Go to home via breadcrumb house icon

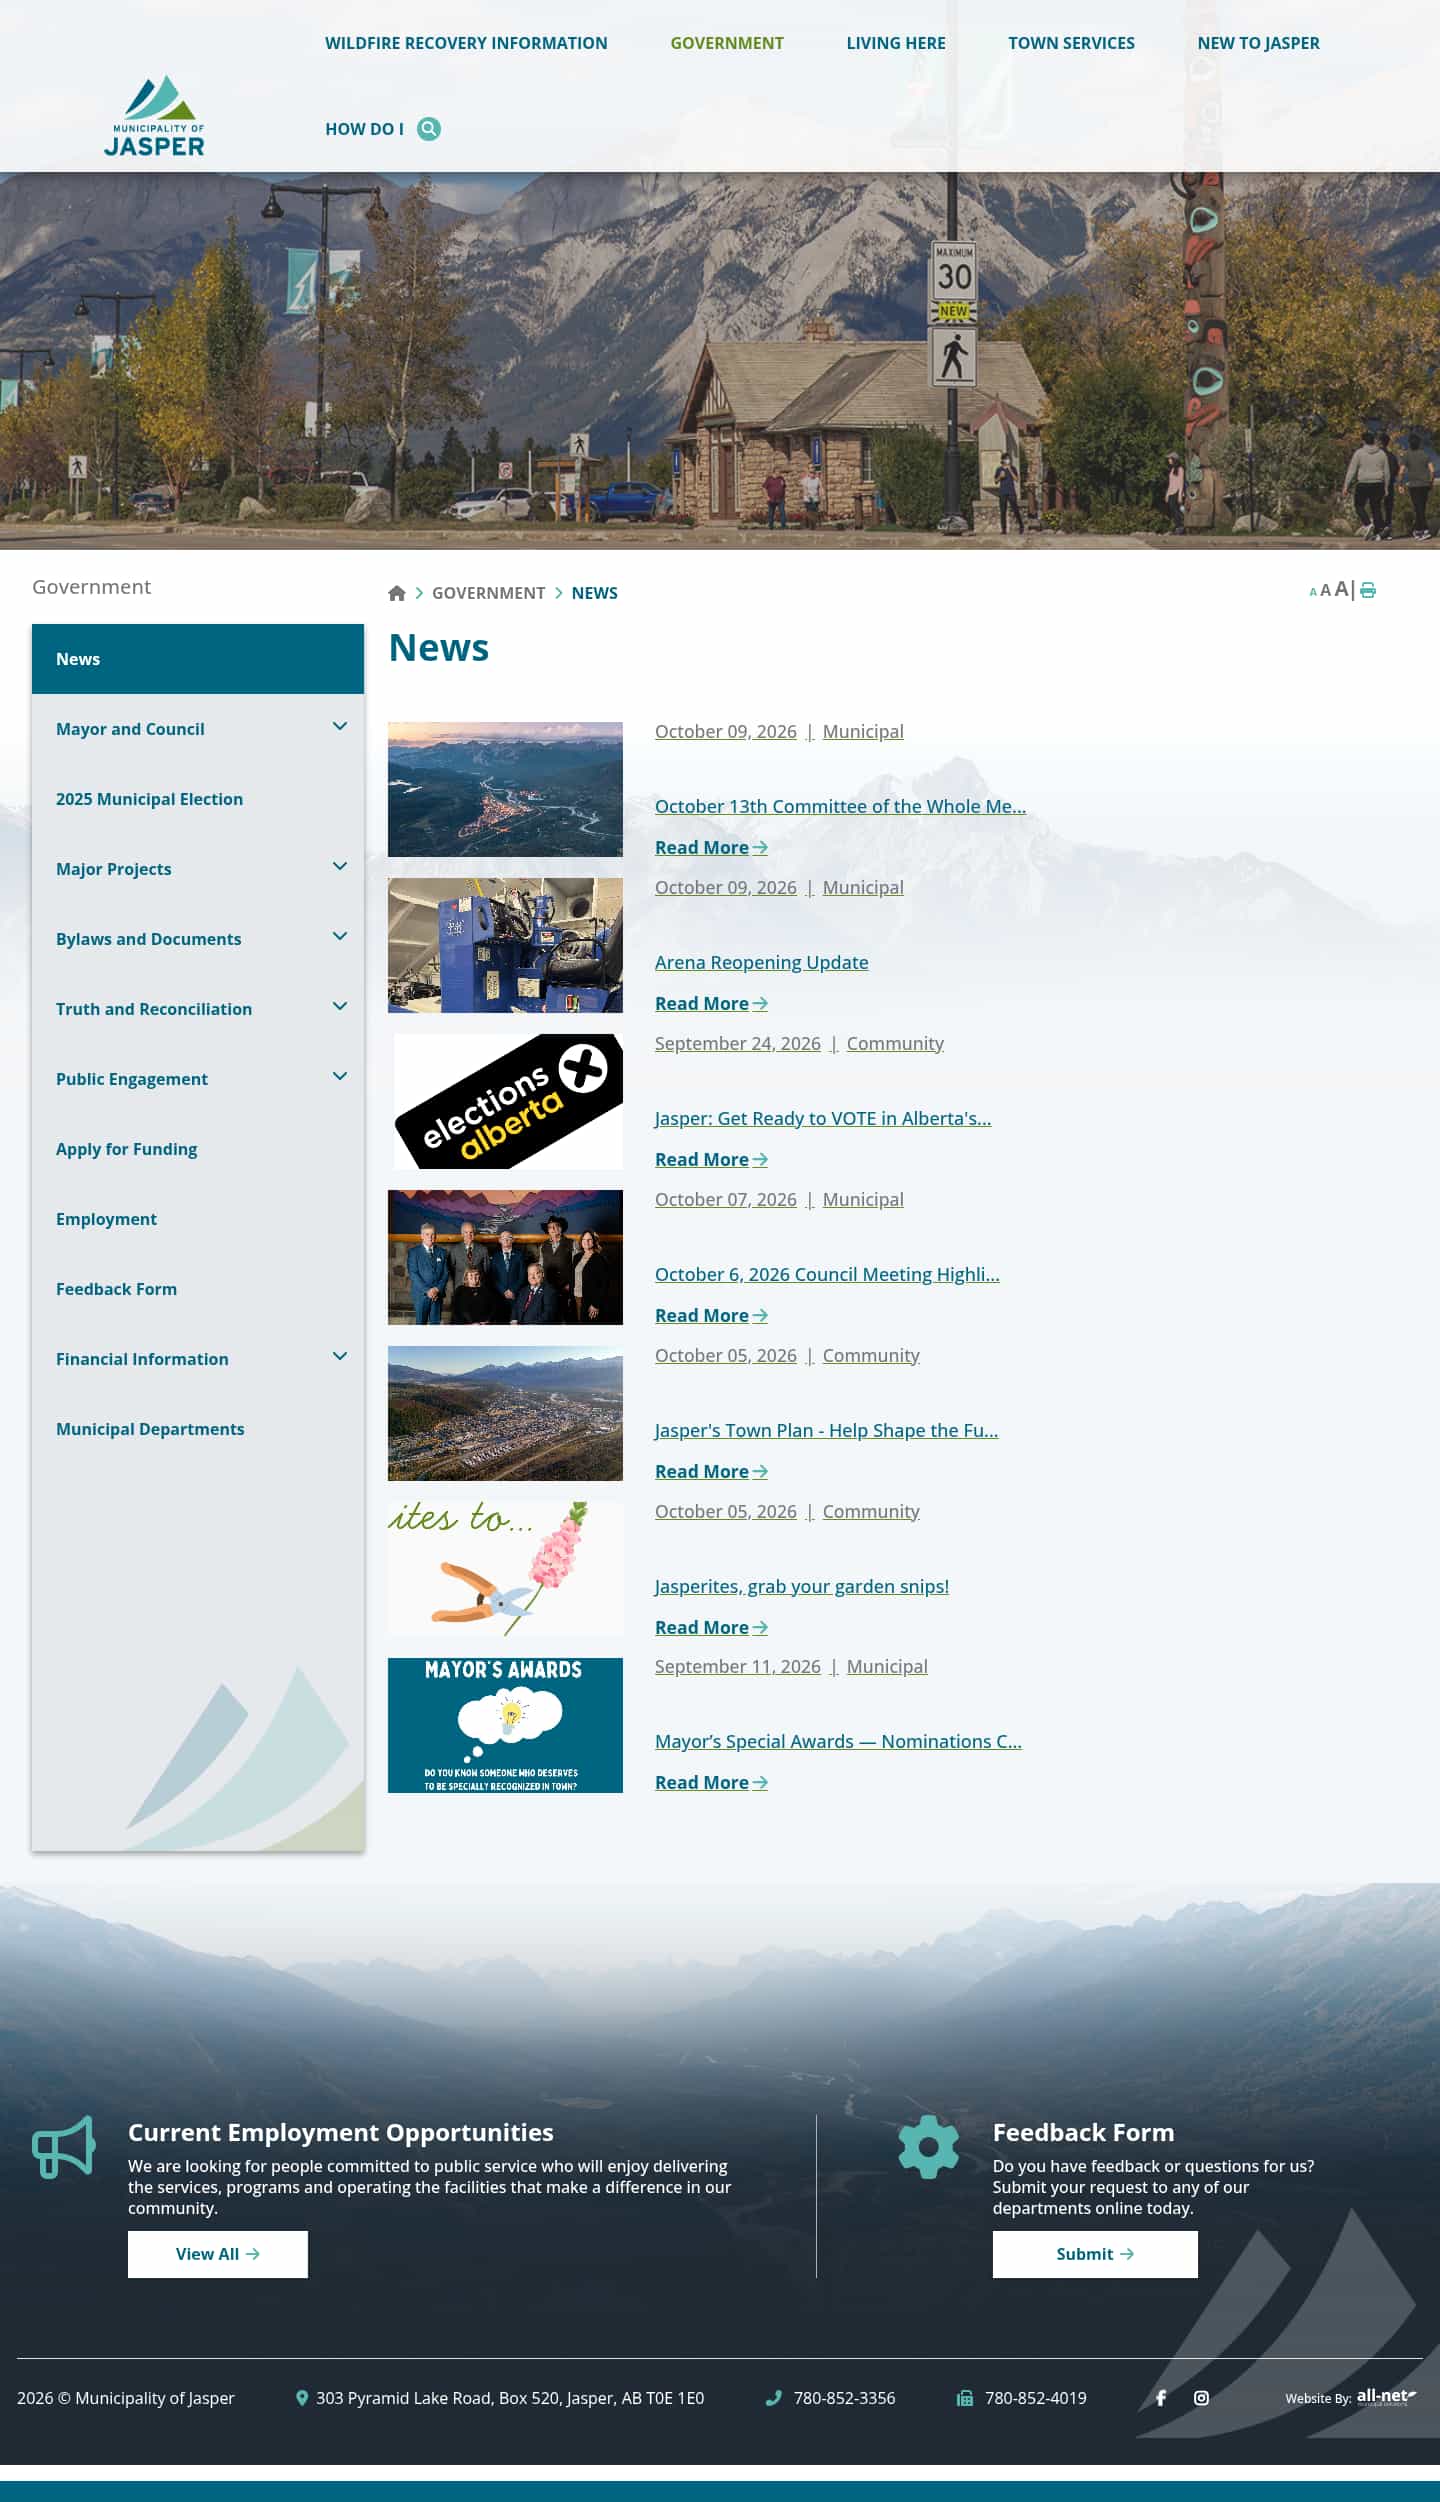(397, 593)
